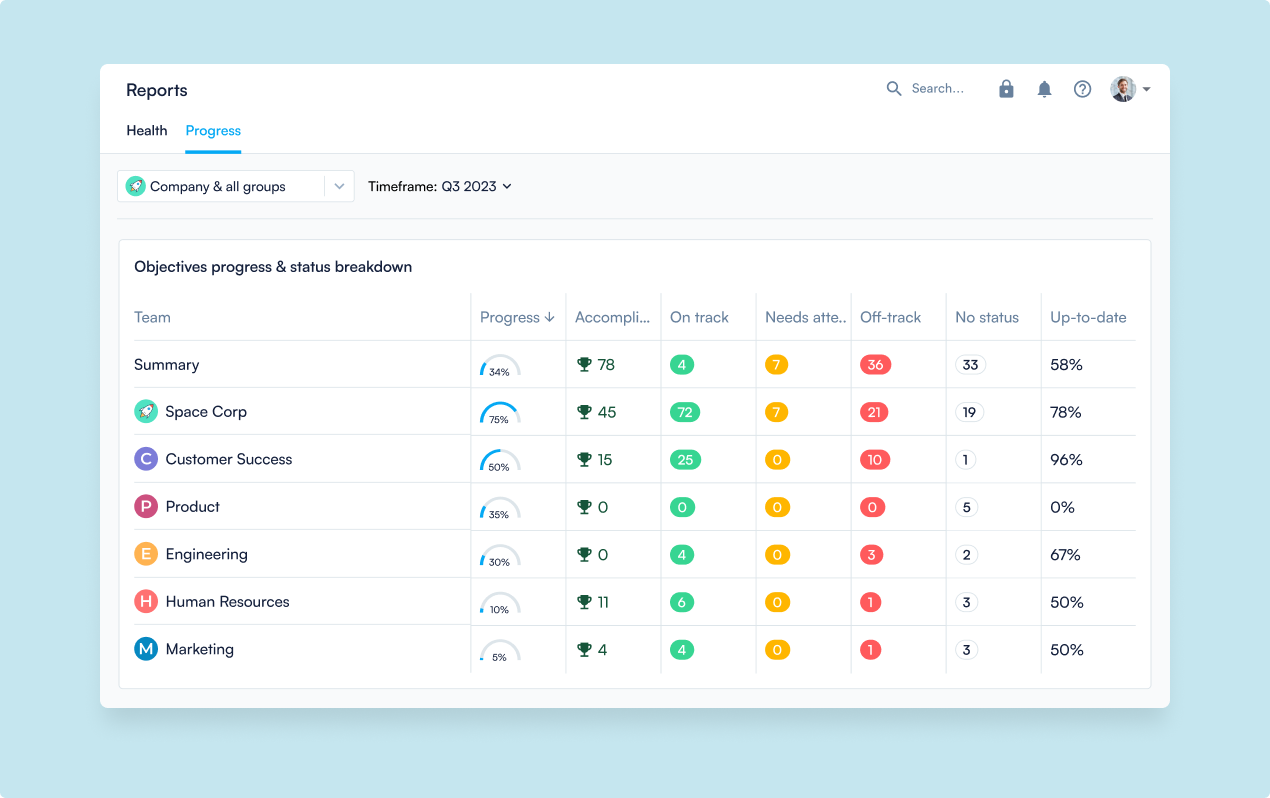Click Engineering 30% progress gauge
1270x798 pixels.
pos(500,556)
